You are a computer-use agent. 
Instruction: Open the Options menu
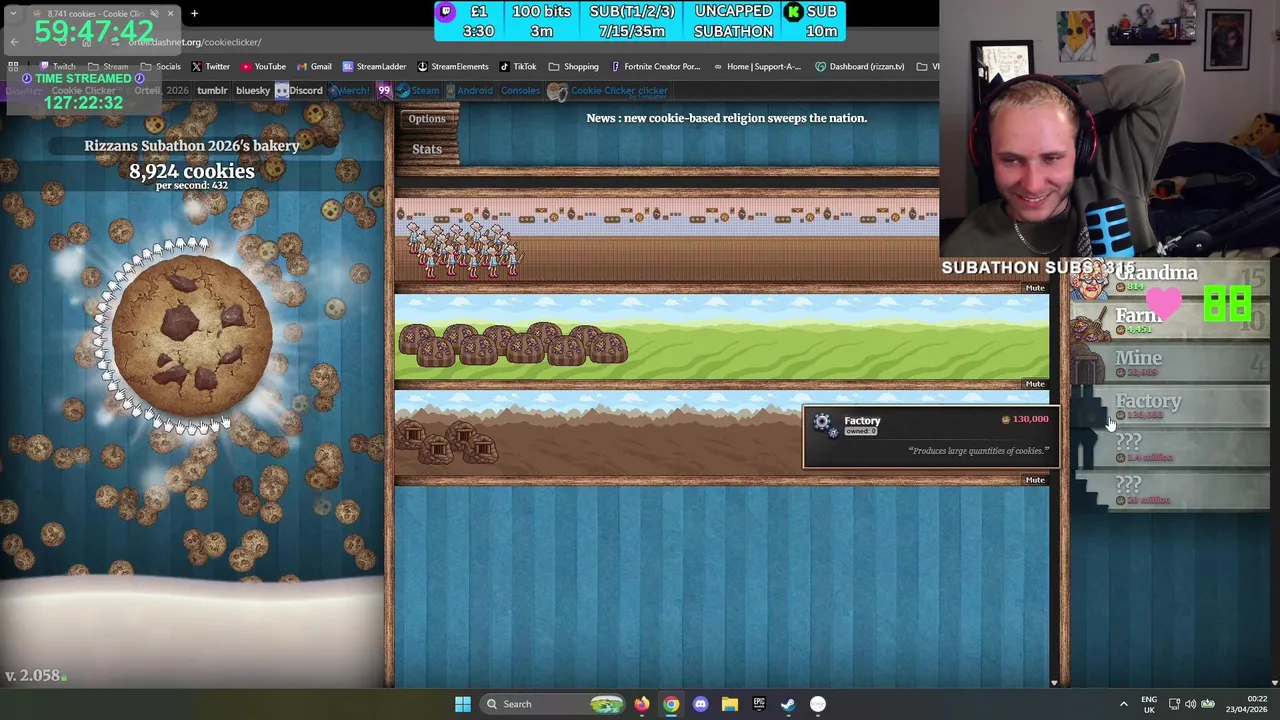tap(427, 119)
